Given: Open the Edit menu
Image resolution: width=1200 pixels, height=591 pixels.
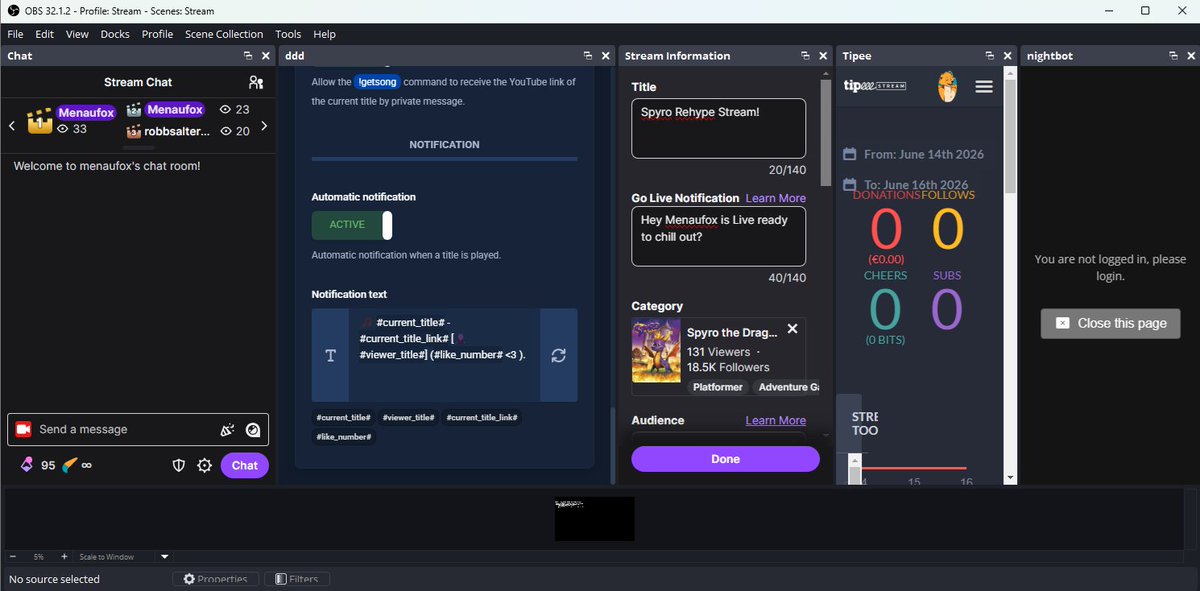Looking at the screenshot, I should [x=44, y=34].
